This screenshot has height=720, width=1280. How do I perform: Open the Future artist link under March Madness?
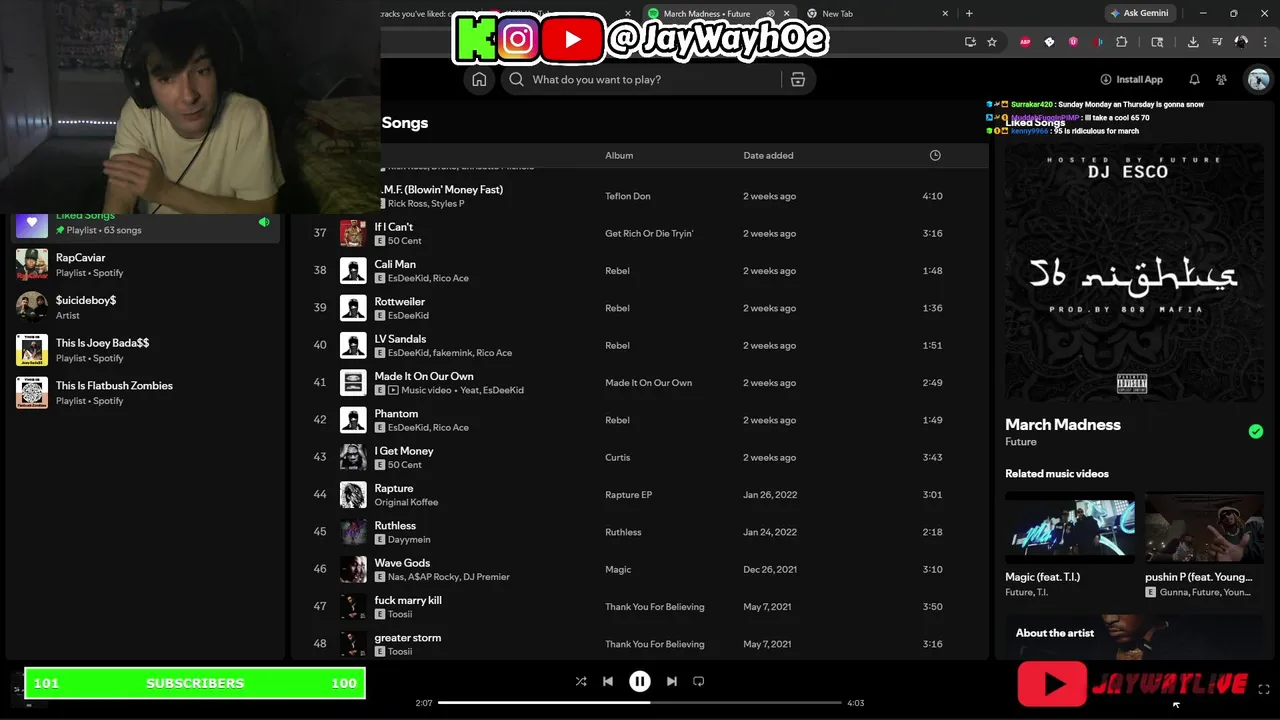(x=1021, y=442)
